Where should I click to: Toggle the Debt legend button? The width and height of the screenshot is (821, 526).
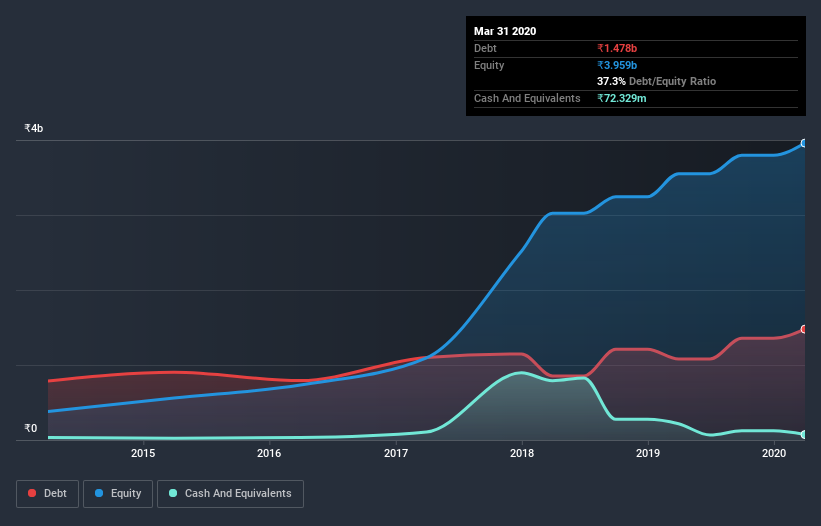point(47,494)
